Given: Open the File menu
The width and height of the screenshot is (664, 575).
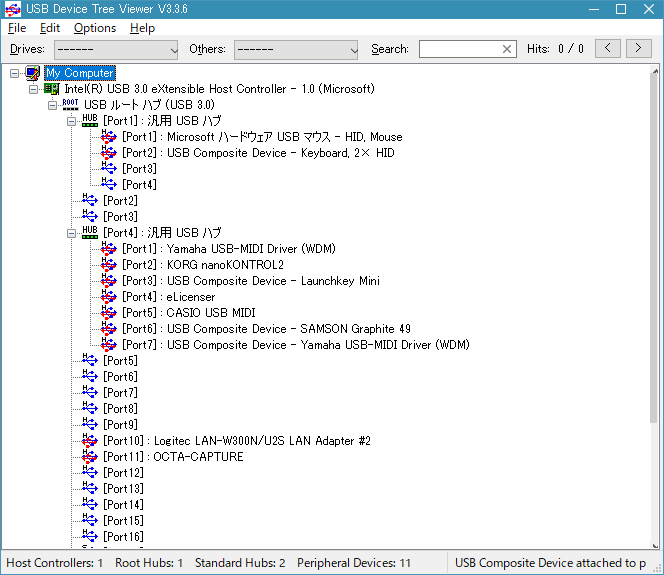Looking at the screenshot, I should coord(17,28).
